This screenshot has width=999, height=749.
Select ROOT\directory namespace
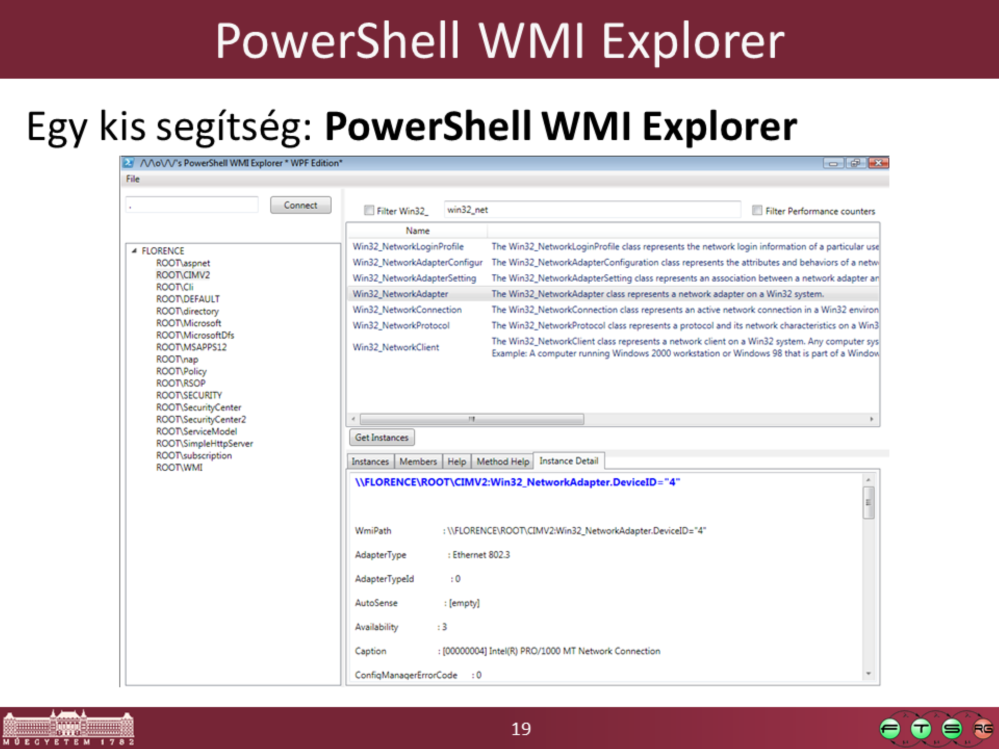tap(187, 311)
